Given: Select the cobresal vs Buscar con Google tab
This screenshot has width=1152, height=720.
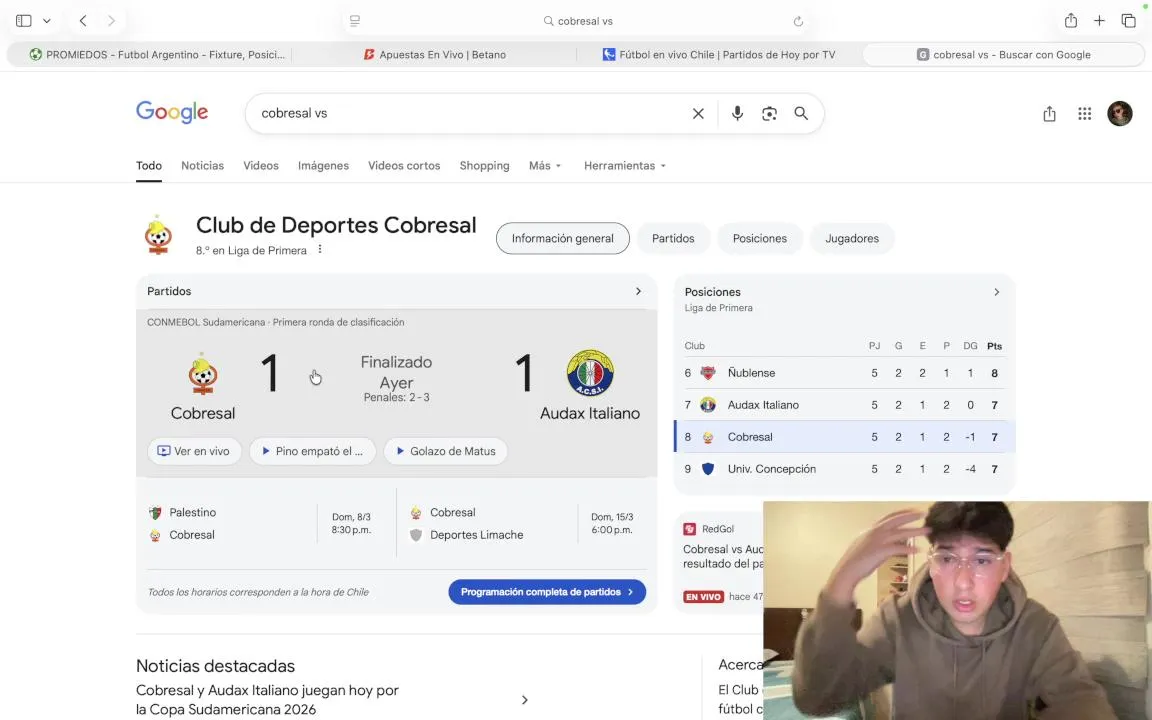Looking at the screenshot, I should [1004, 54].
